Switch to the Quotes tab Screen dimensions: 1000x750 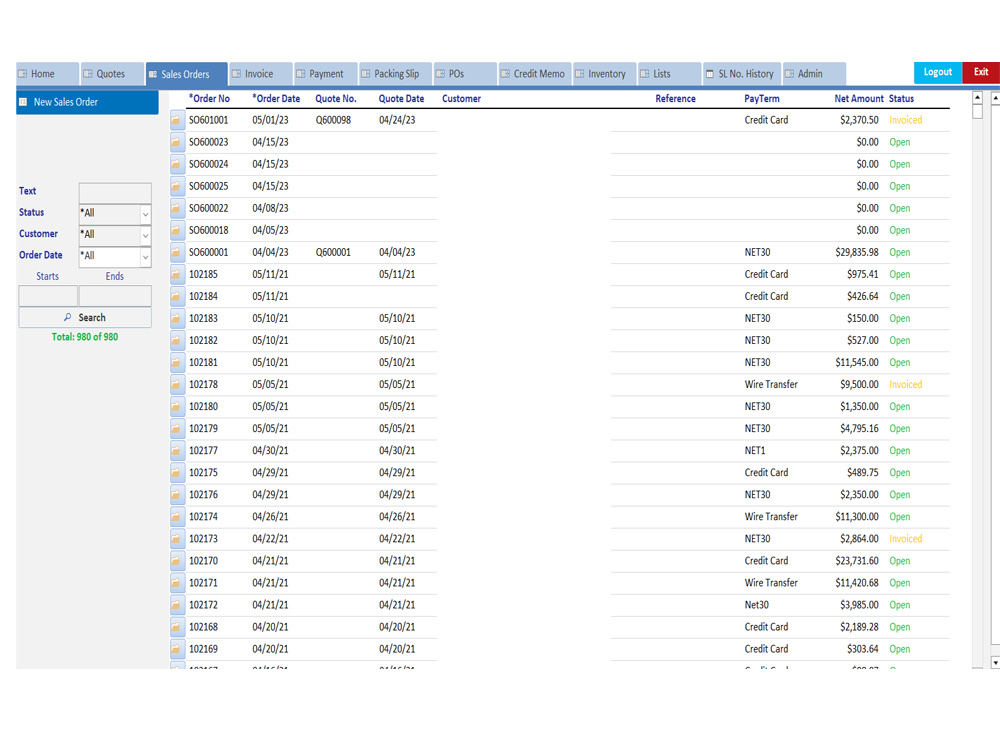click(112, 74)
